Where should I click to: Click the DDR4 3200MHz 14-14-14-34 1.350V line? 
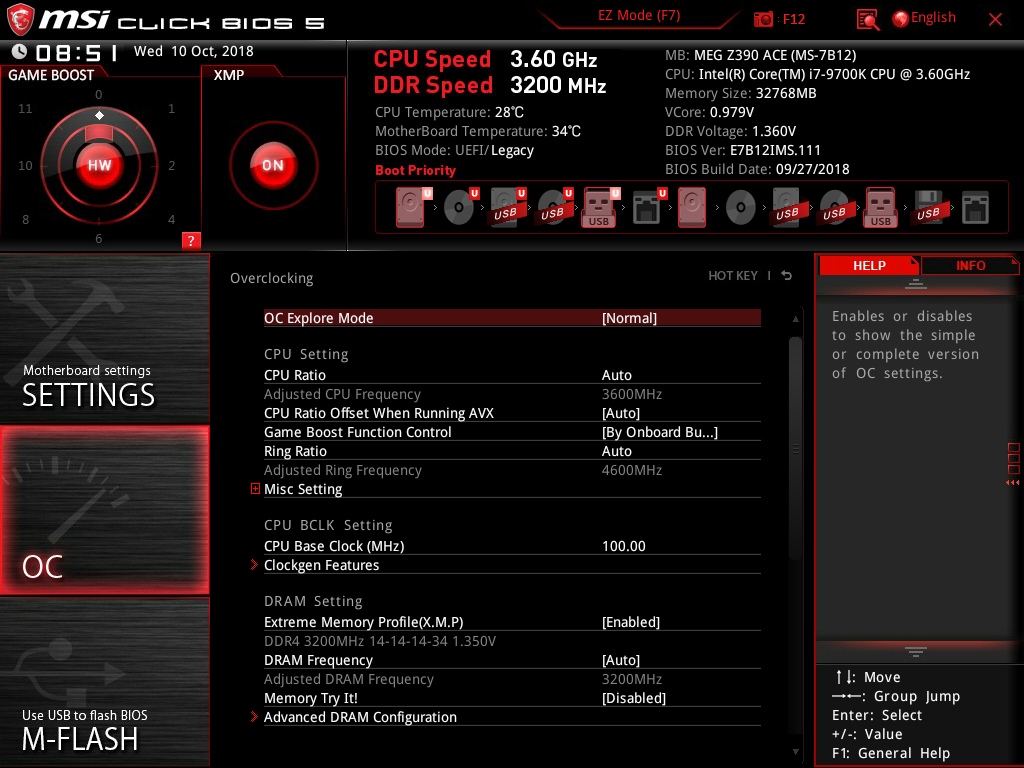tap(379, 641)
